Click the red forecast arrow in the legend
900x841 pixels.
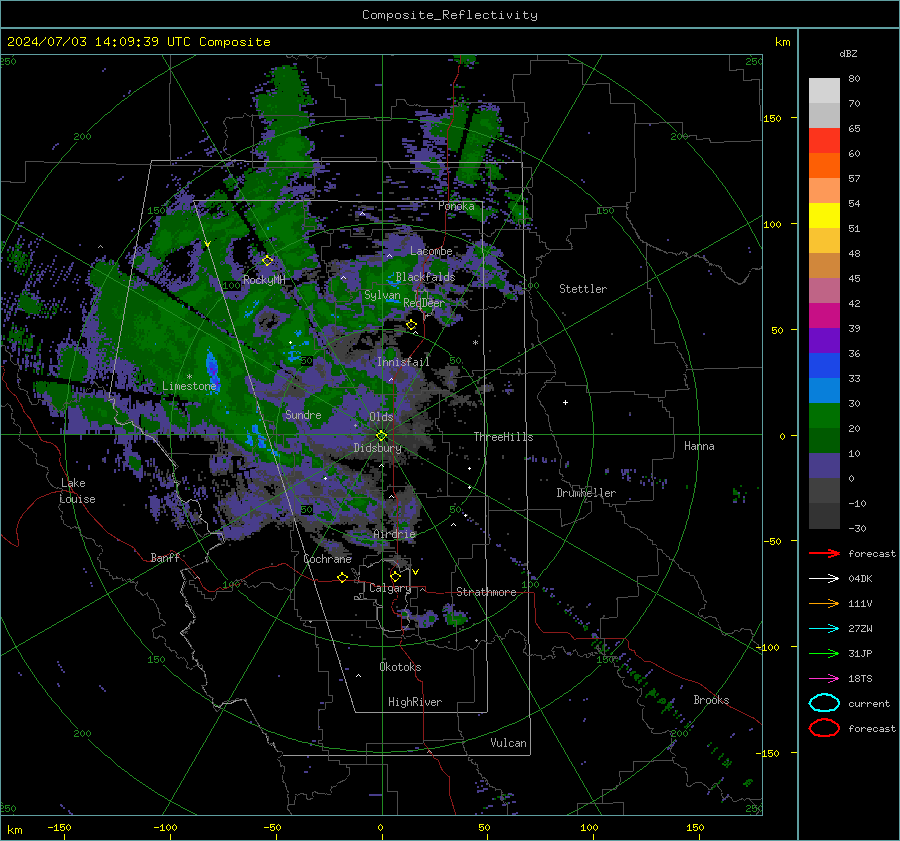click(x=824, y=553)
